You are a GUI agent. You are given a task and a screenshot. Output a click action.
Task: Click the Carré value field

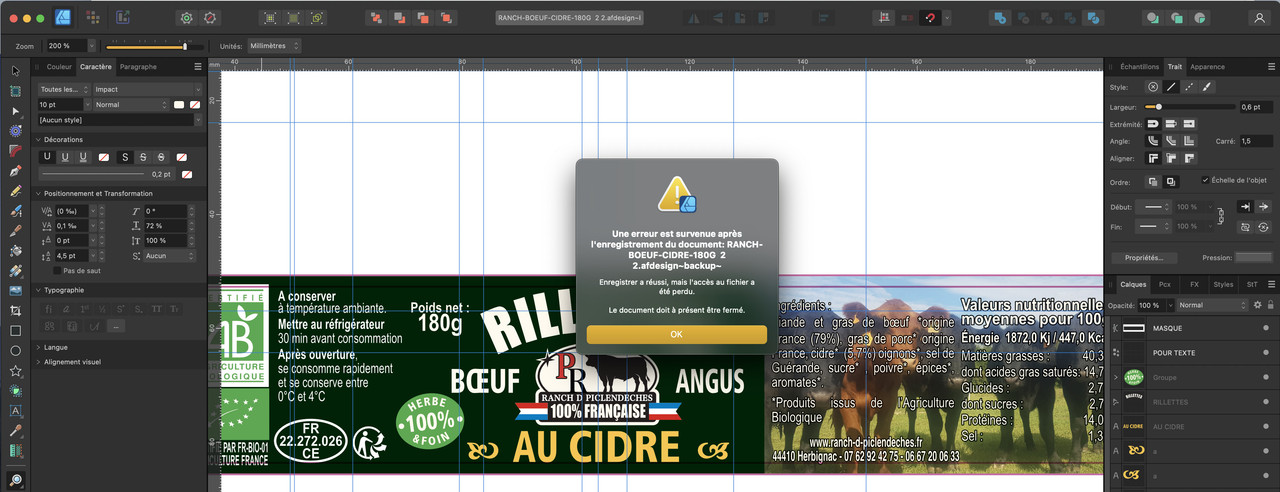click(x=1256, y=141)
